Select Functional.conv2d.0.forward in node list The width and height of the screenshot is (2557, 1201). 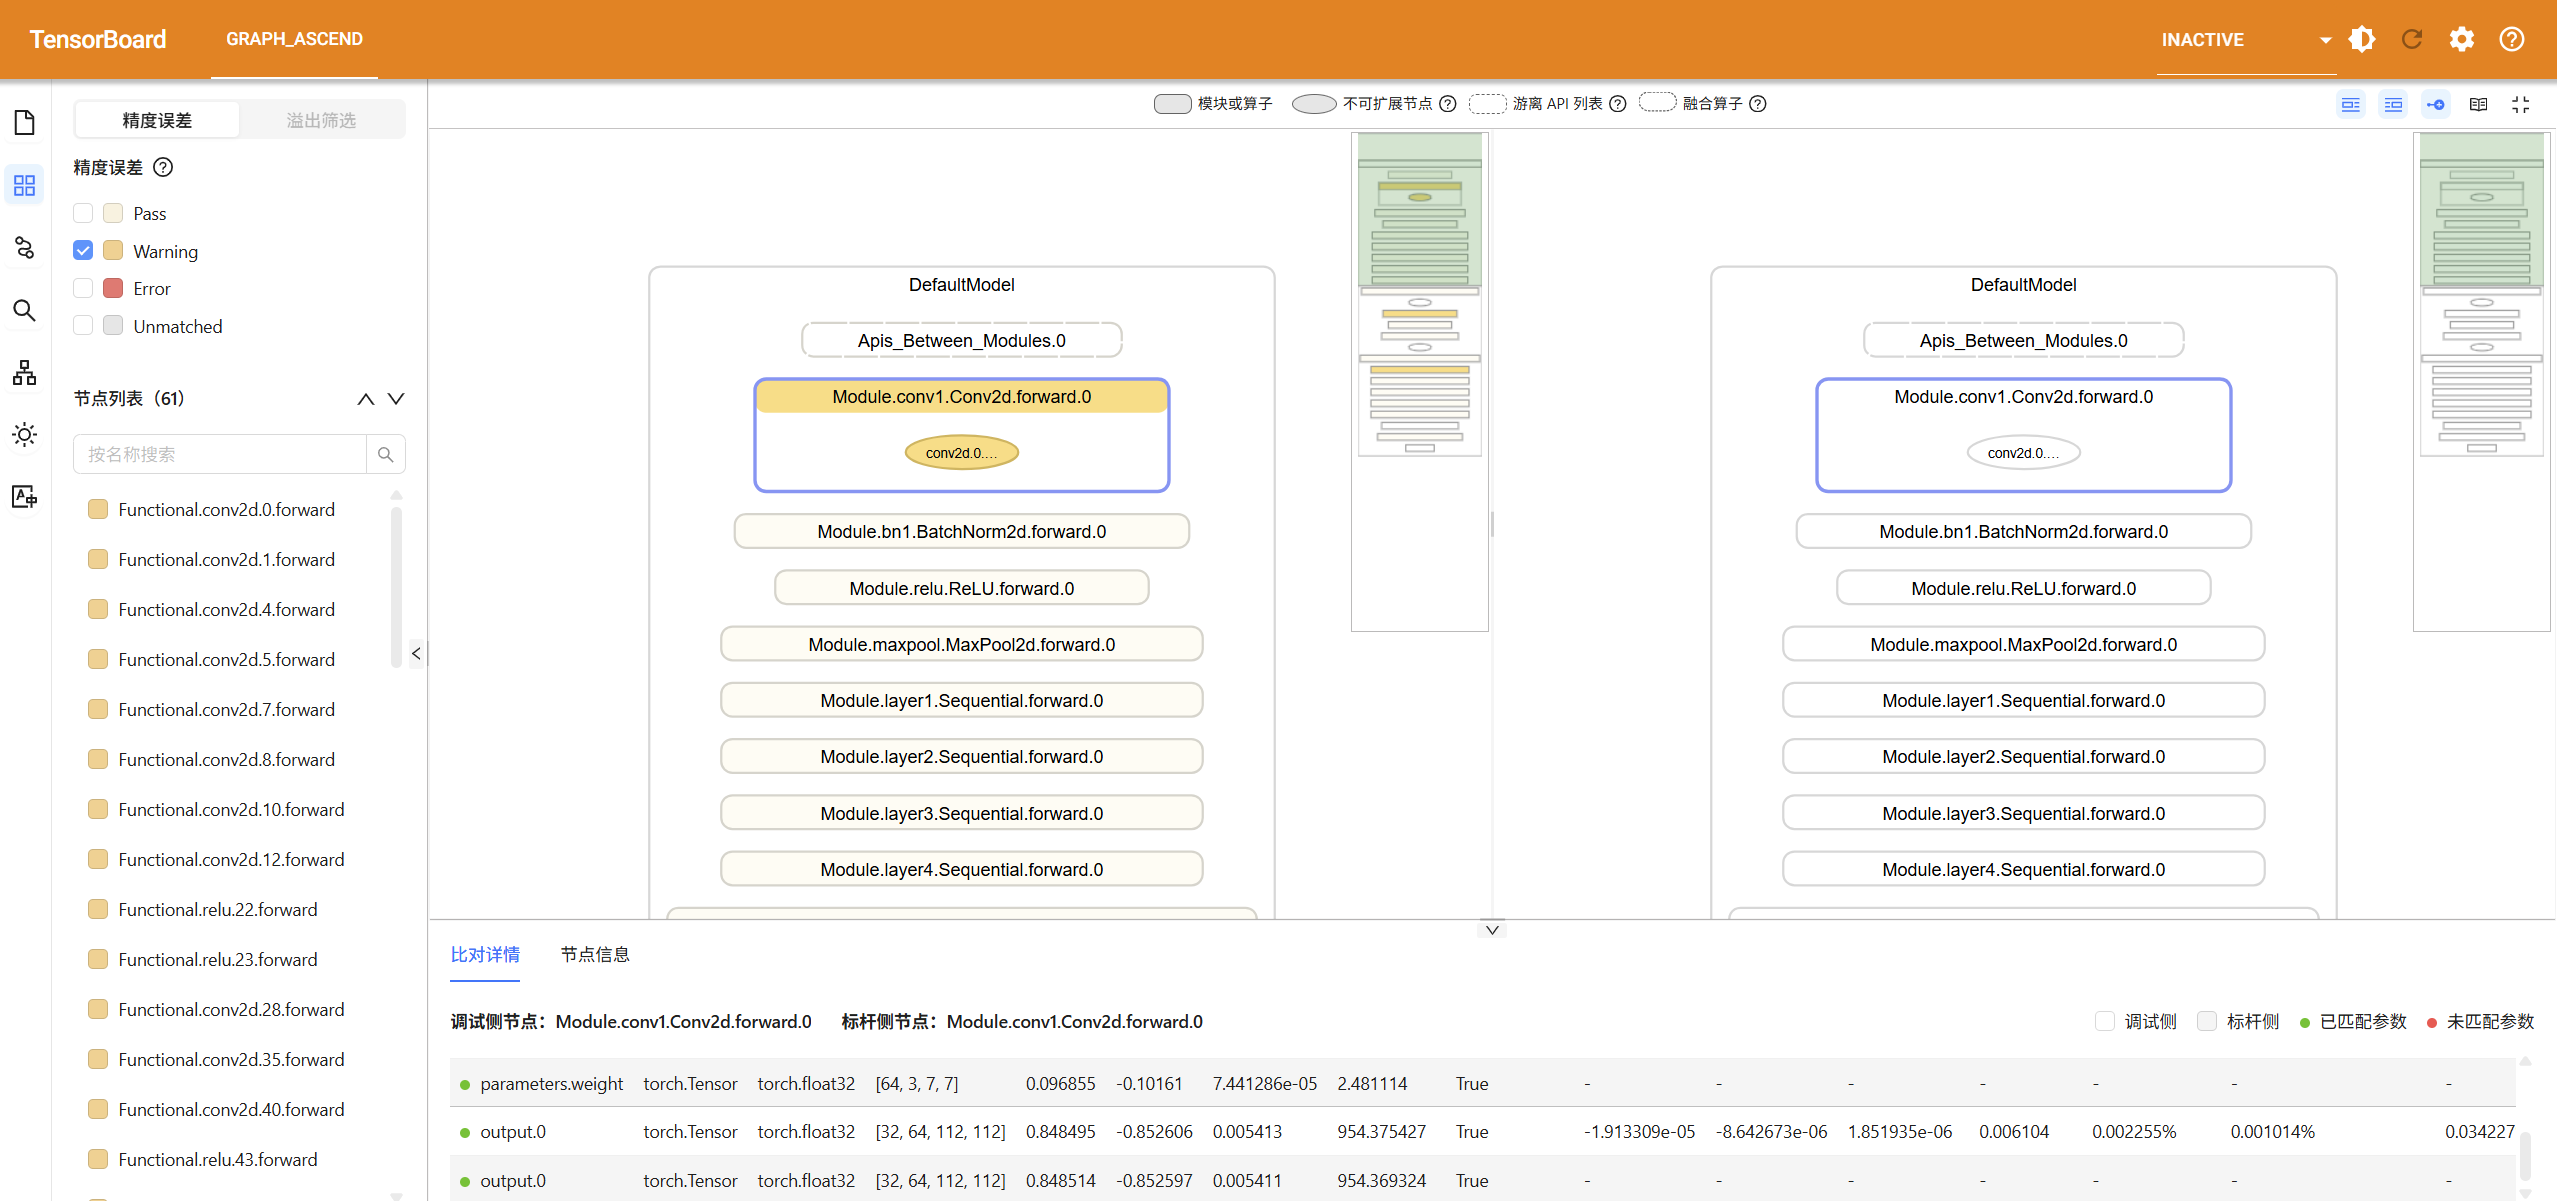[227, 509]
